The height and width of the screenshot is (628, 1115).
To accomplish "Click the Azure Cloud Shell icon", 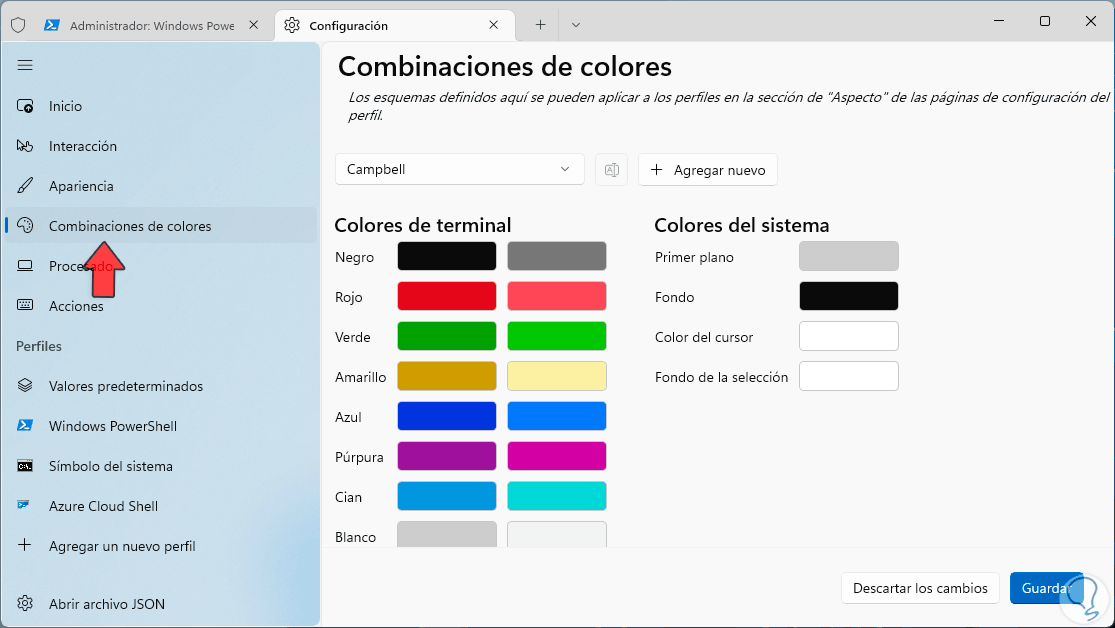I will (26, 506).
